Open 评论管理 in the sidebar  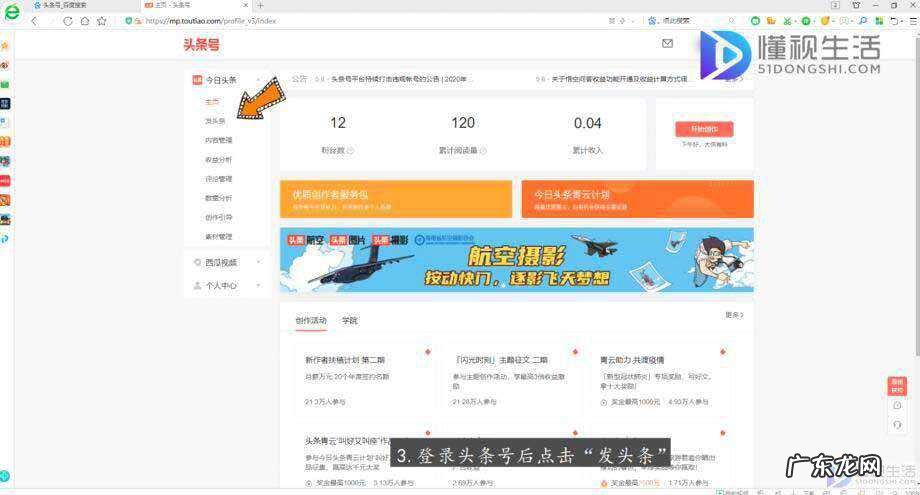click(218, 179)
